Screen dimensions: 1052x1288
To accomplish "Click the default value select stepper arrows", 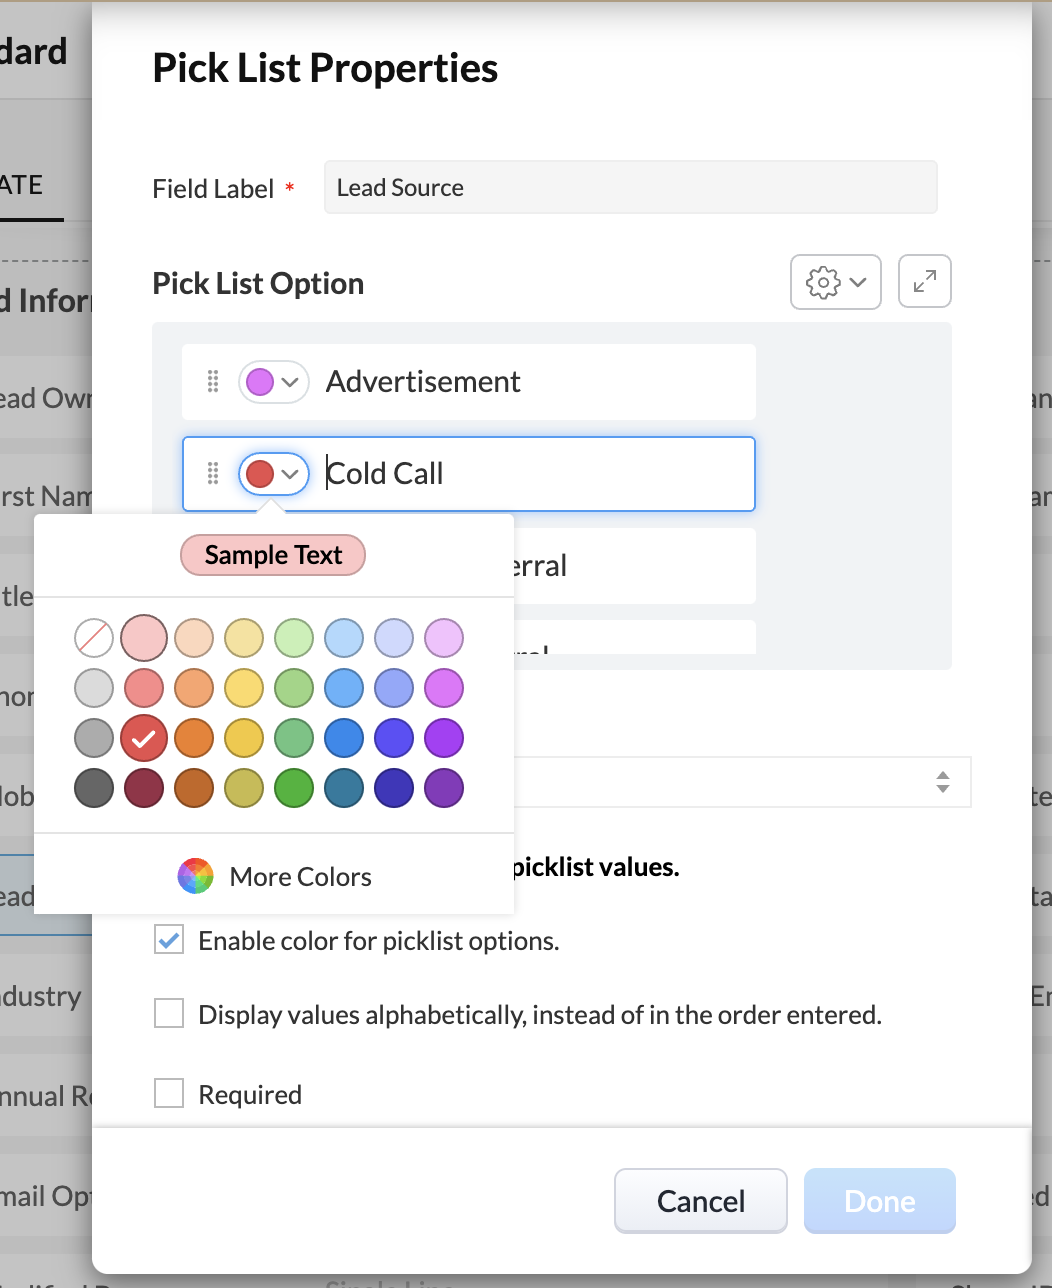I will point(942,782).
